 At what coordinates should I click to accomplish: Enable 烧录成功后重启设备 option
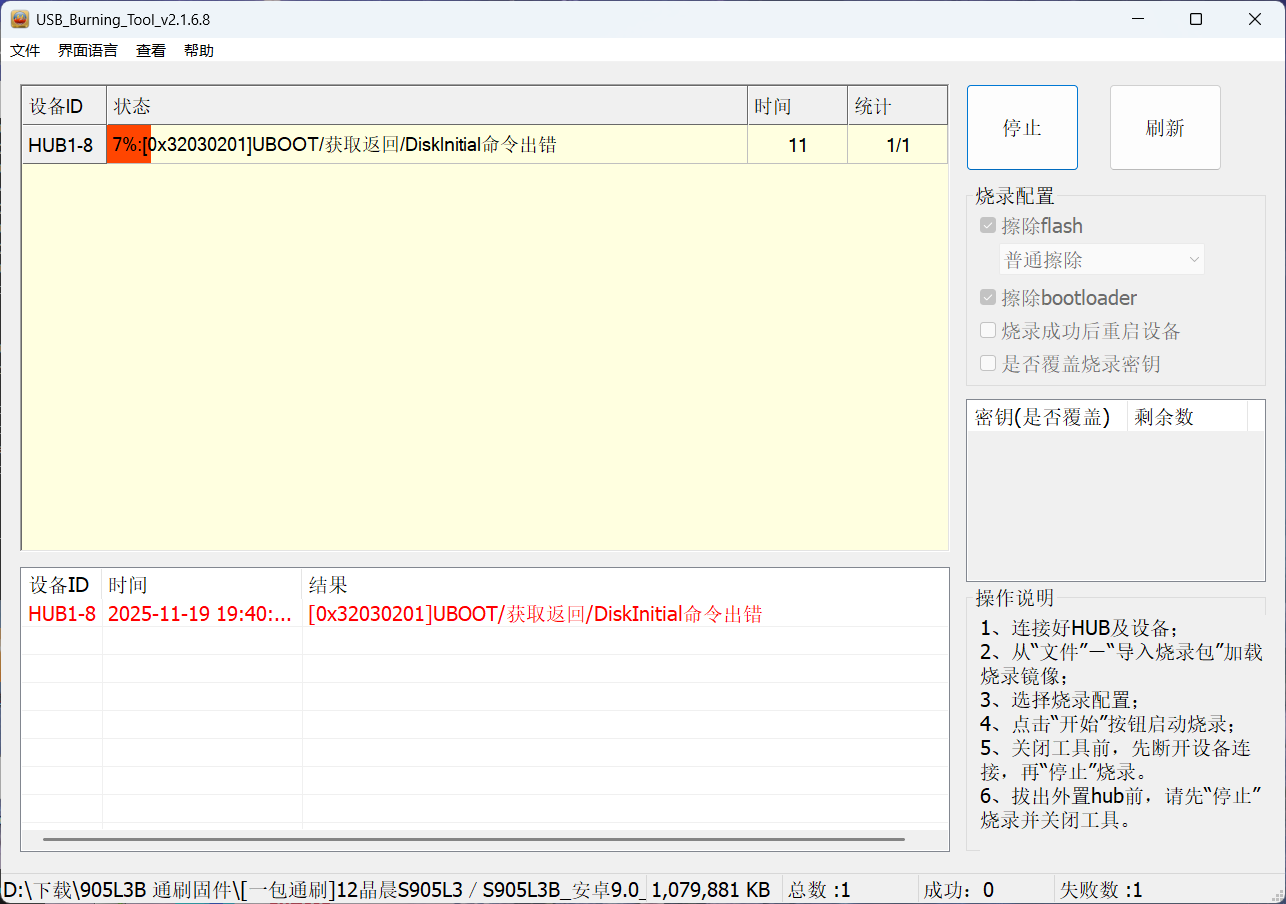coord(988,331)
